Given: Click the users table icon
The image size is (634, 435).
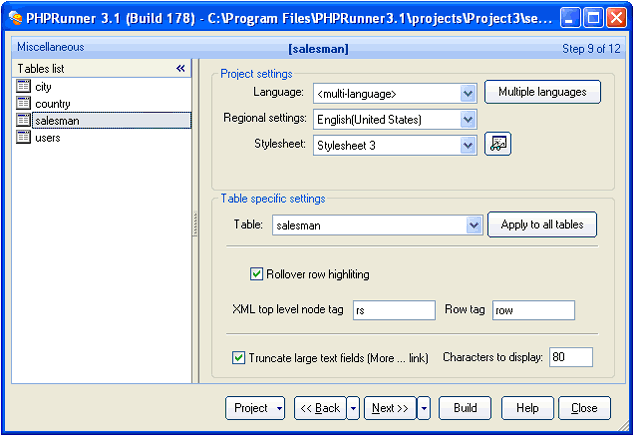Looking at the screenshot, I should click(x=23, y=137).
